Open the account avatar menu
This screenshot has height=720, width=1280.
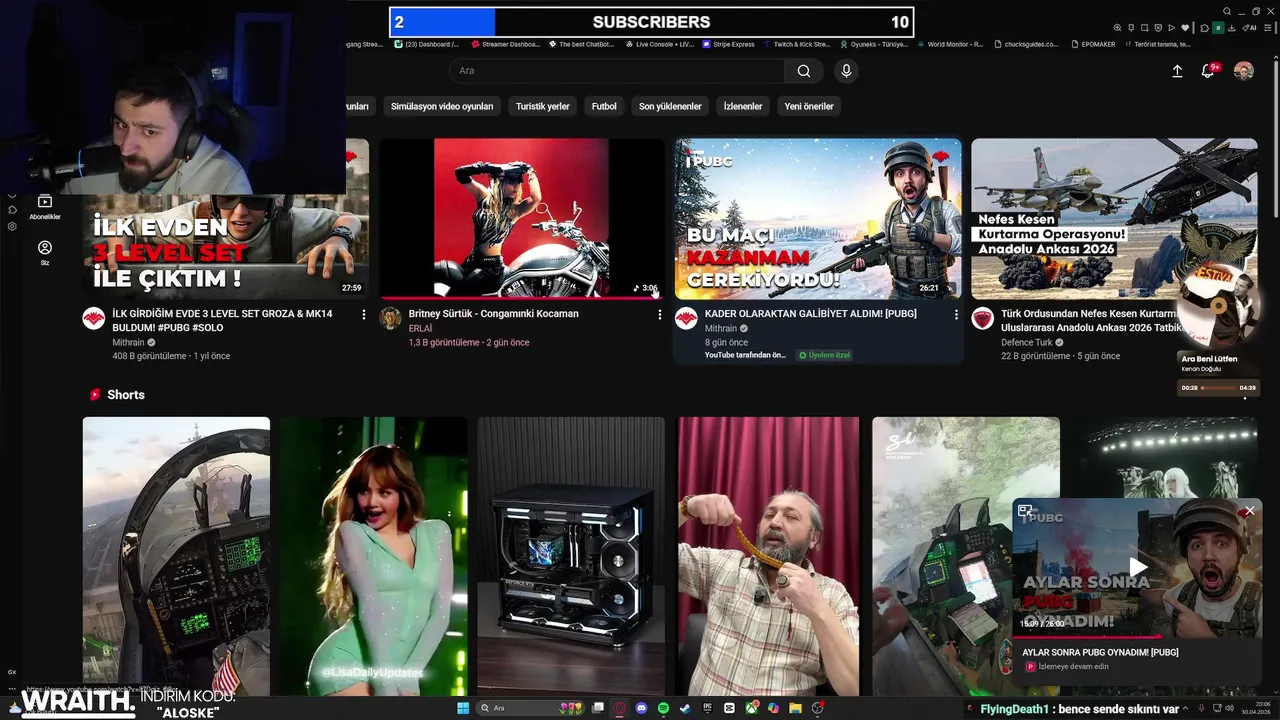(x=1244, y=71)
